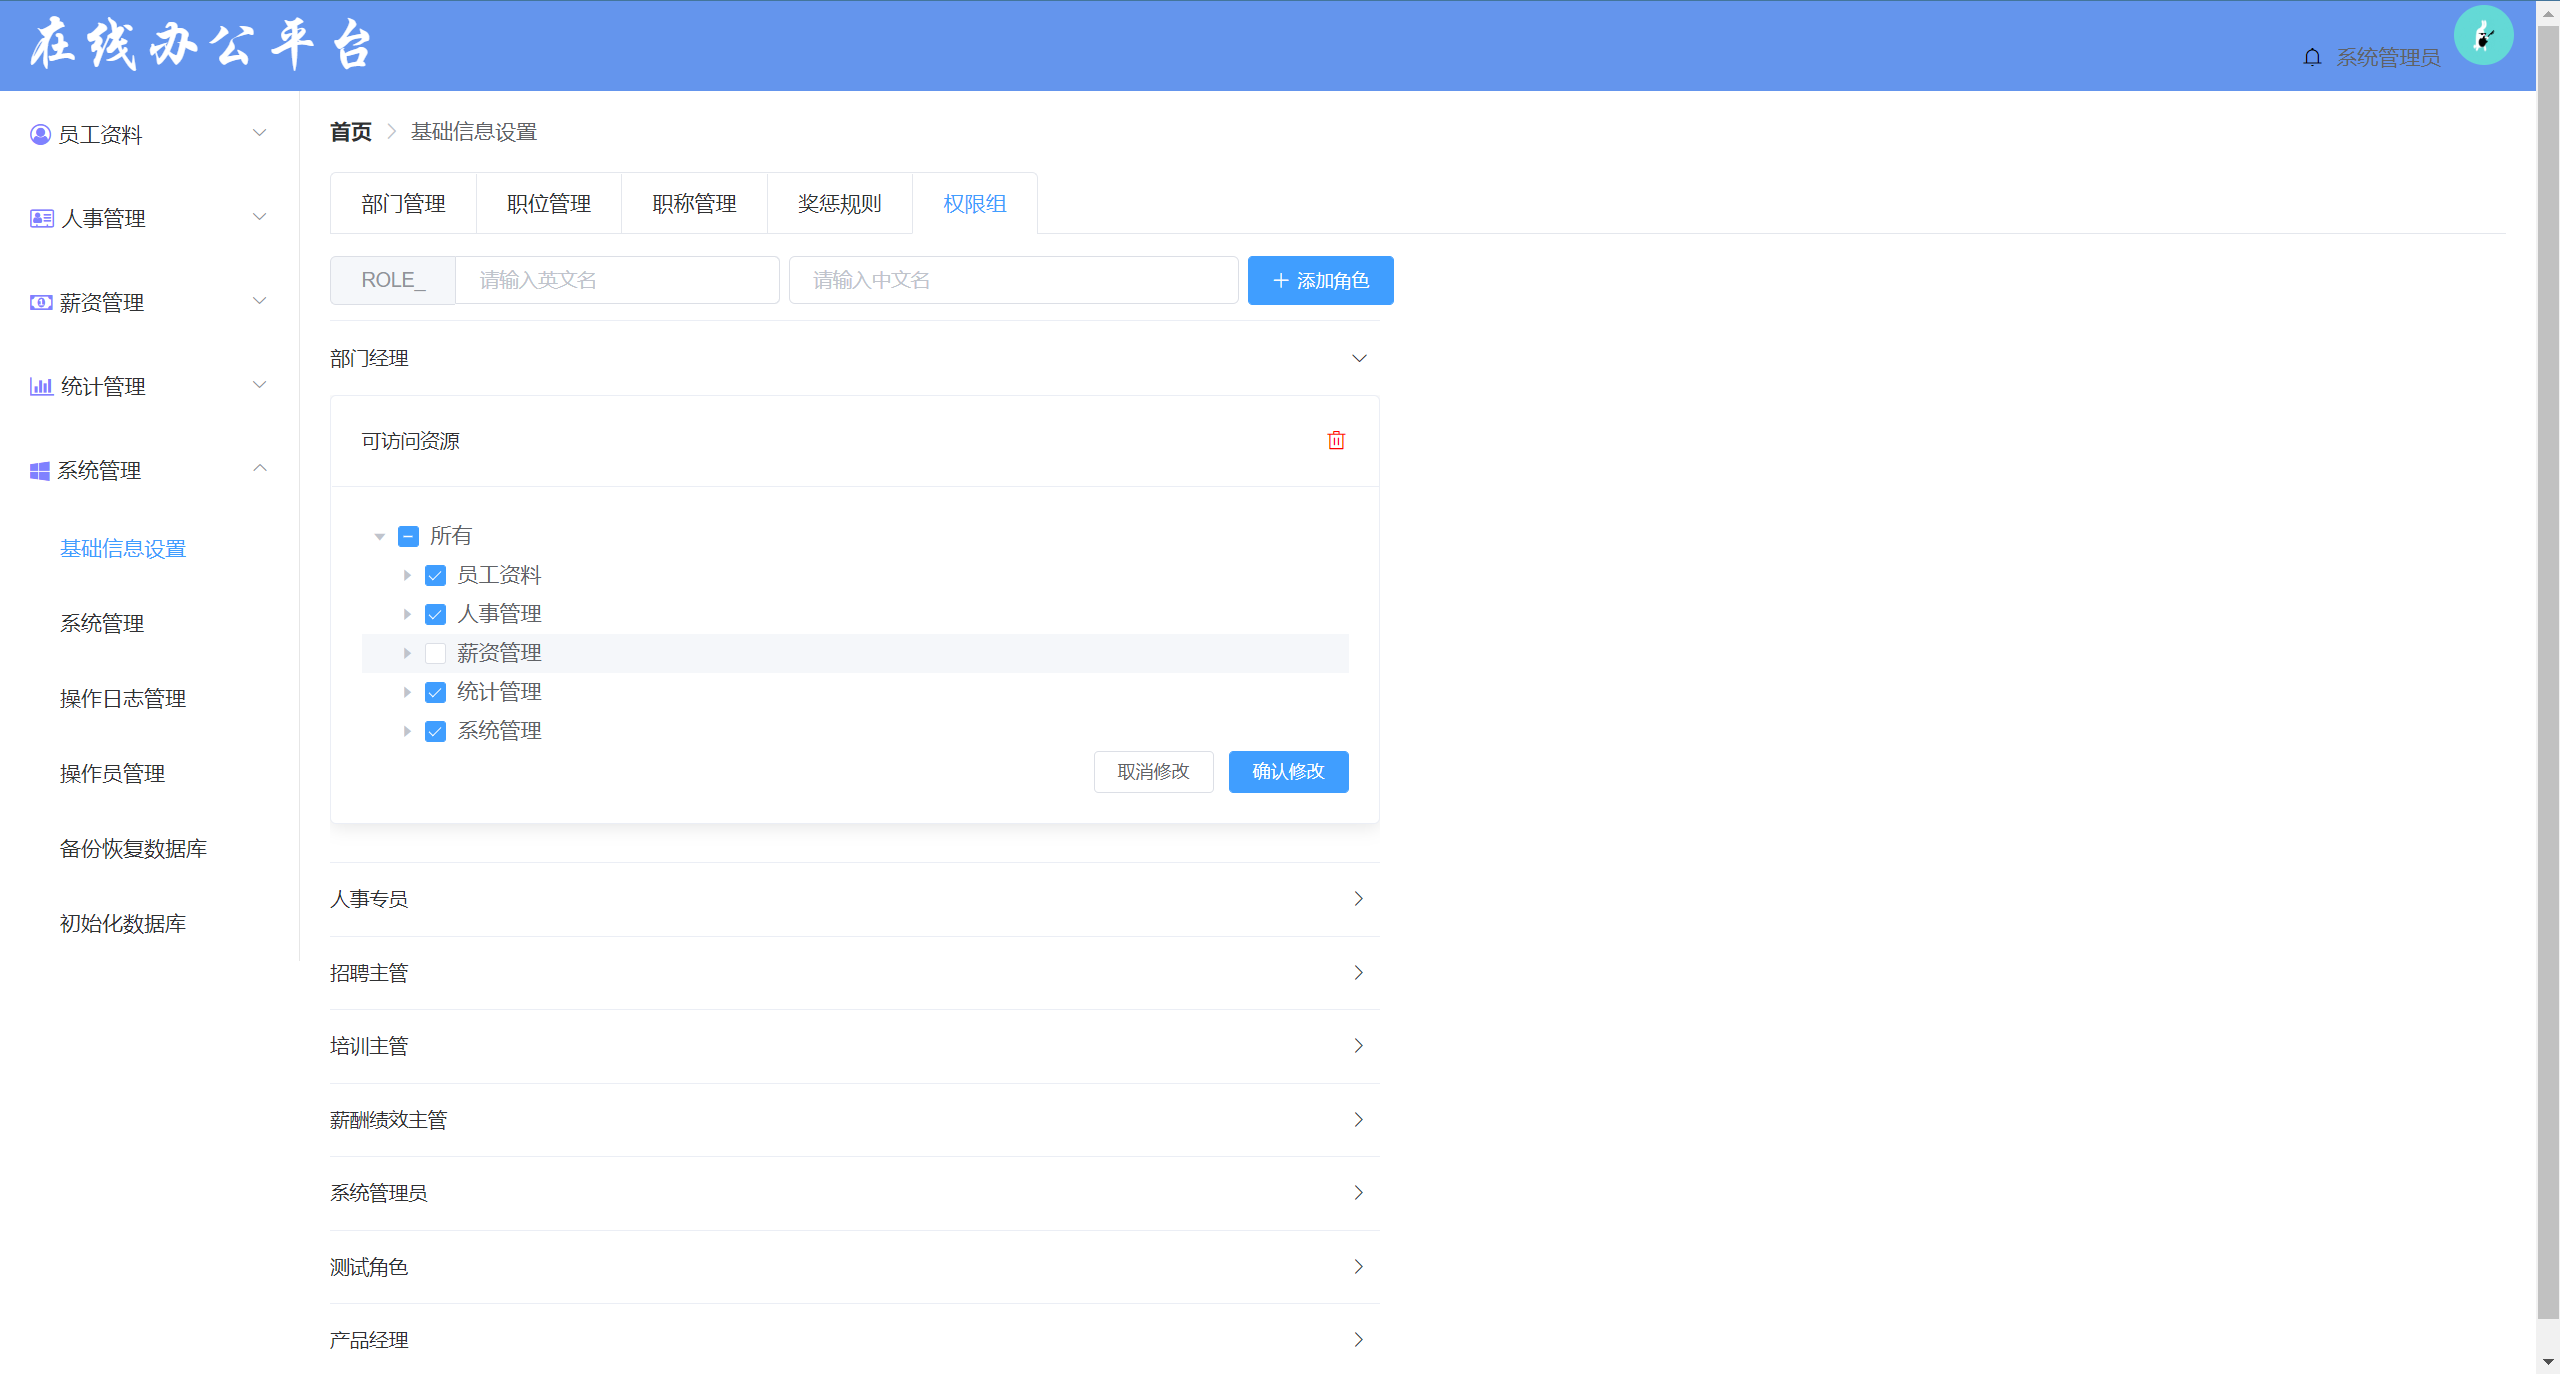Toggle the 所有 root checkbox

pyautogui.click(x=408, y=536)
